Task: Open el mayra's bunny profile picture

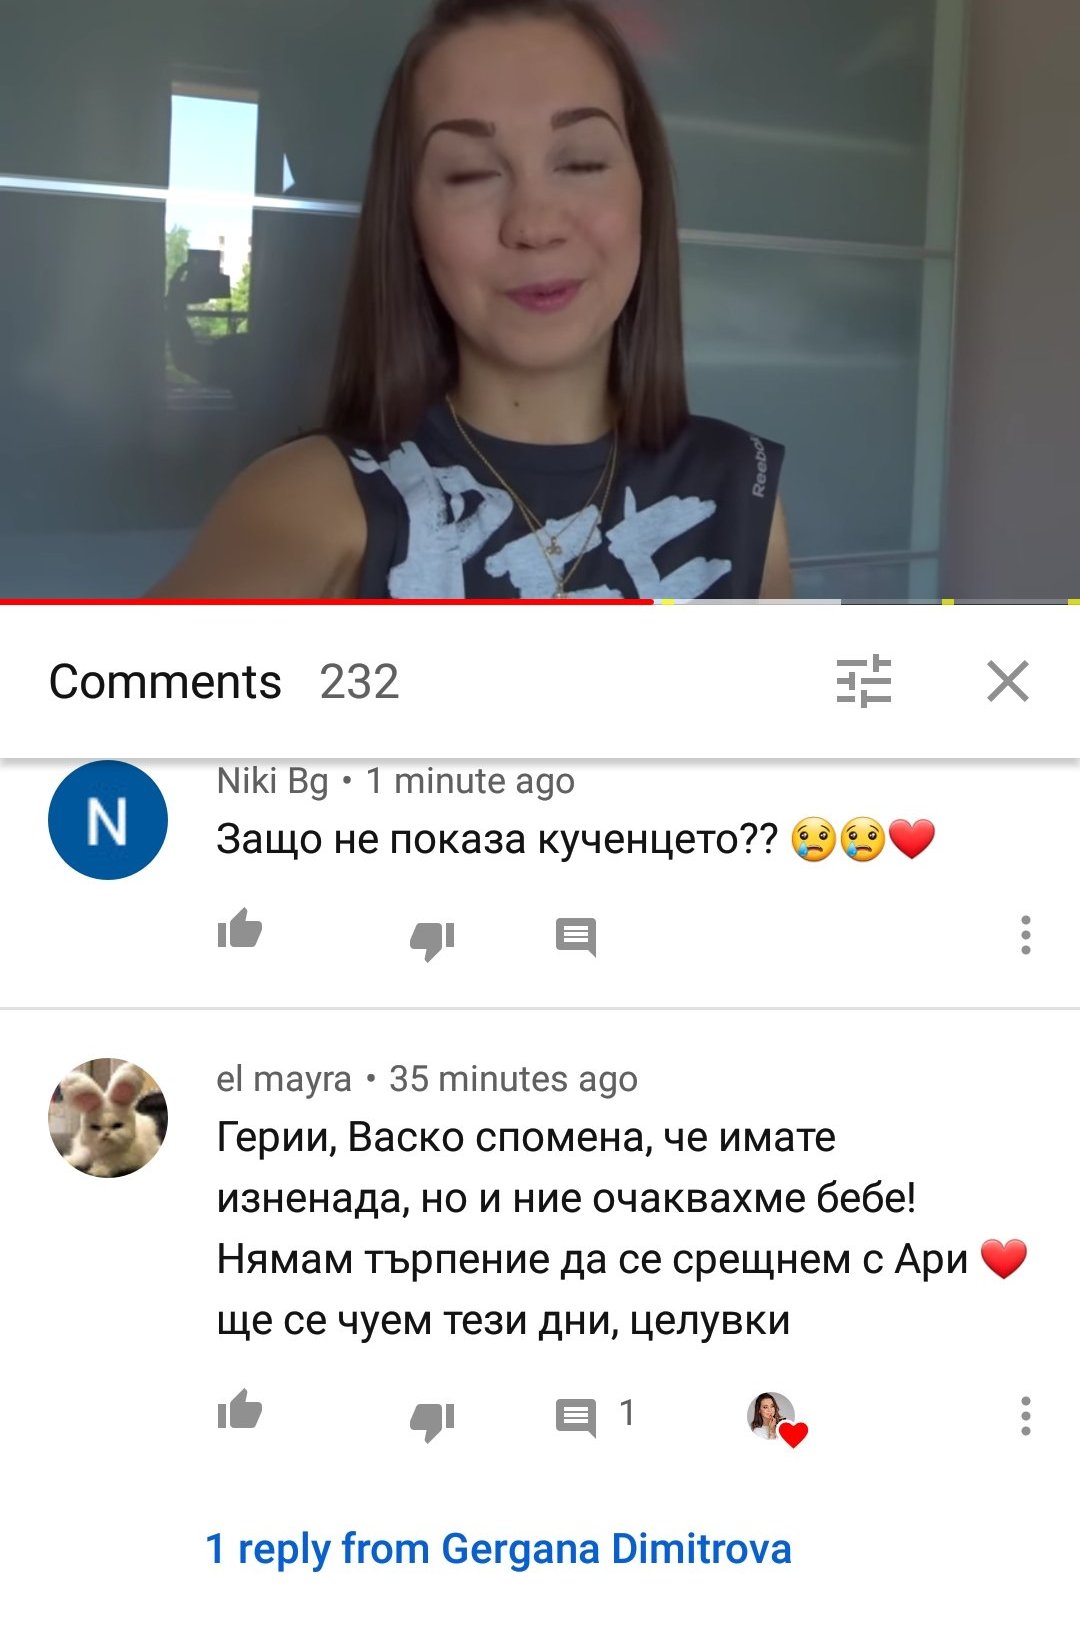Action: coord(108,1117)
